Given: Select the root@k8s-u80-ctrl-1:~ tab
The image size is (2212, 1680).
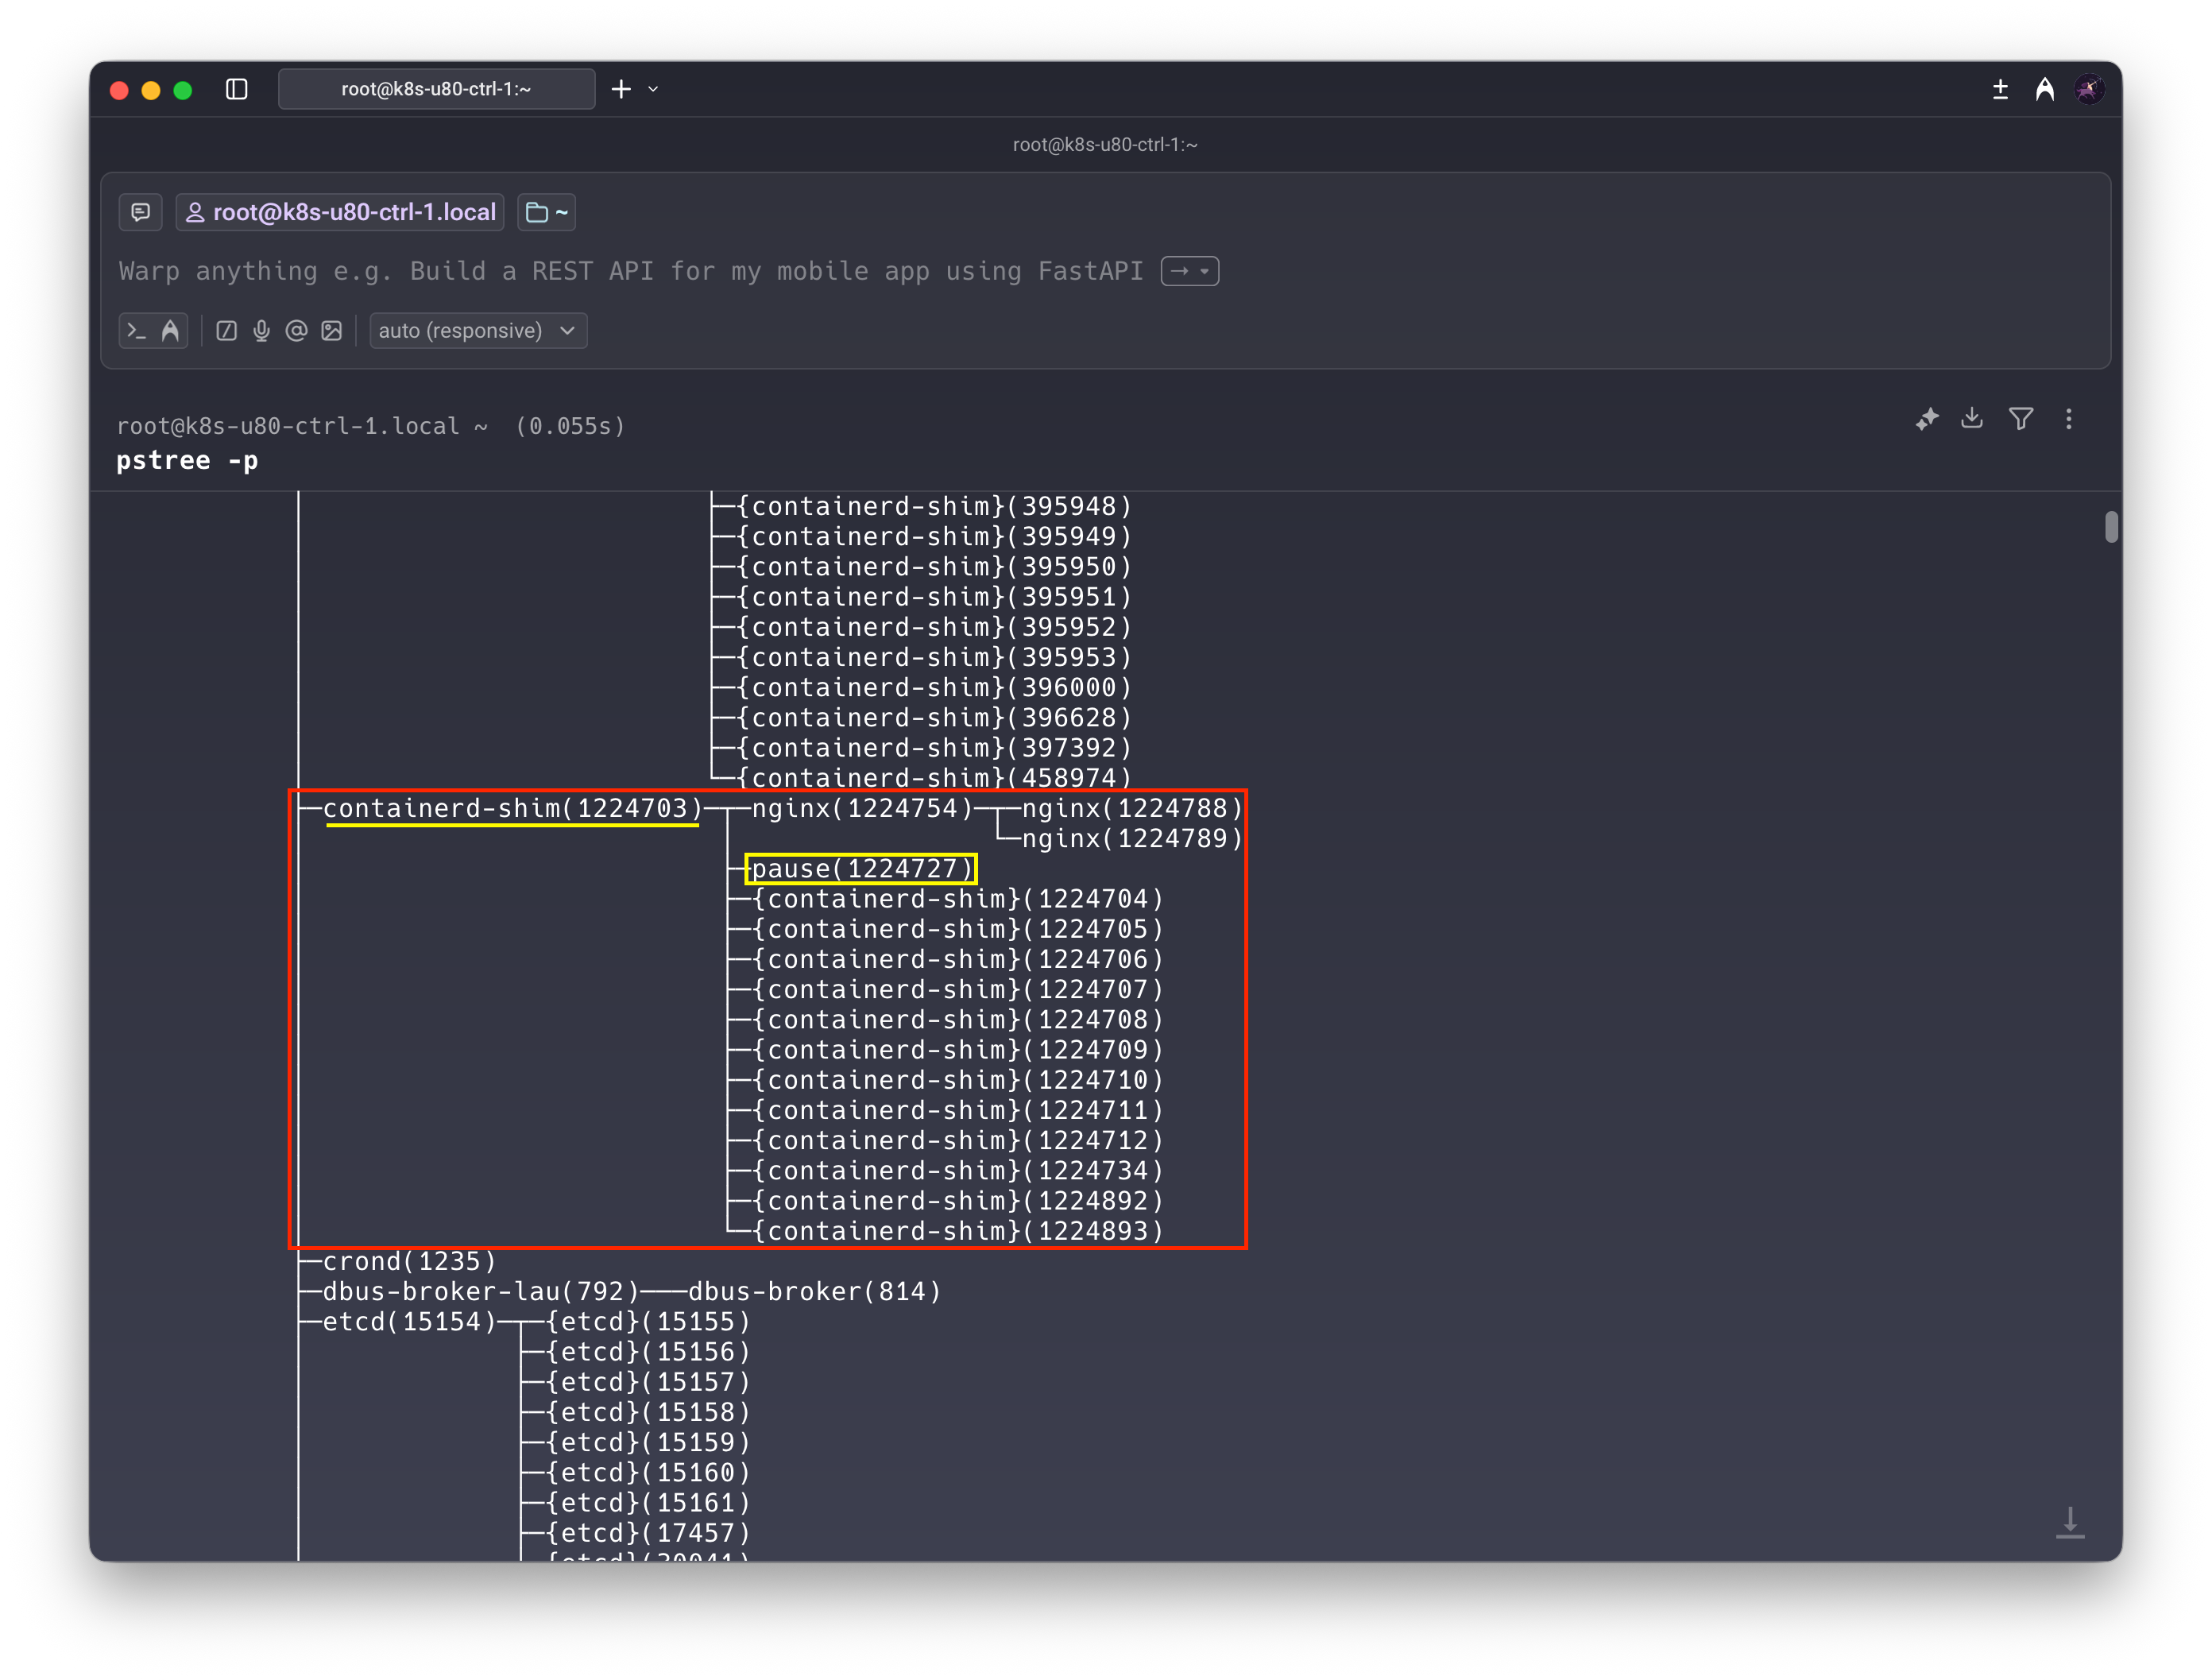Looking at the screenshot, I should coord(436,89).
